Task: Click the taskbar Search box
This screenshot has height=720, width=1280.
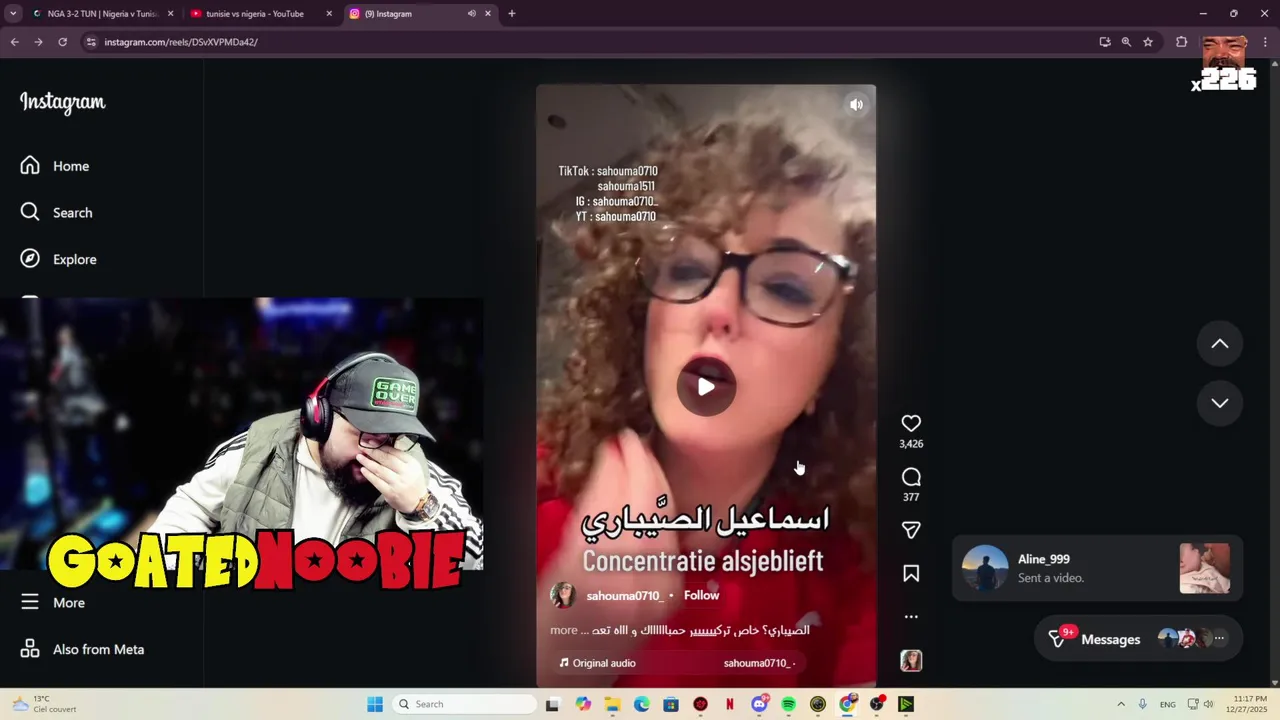Action: tap(464, 704)
